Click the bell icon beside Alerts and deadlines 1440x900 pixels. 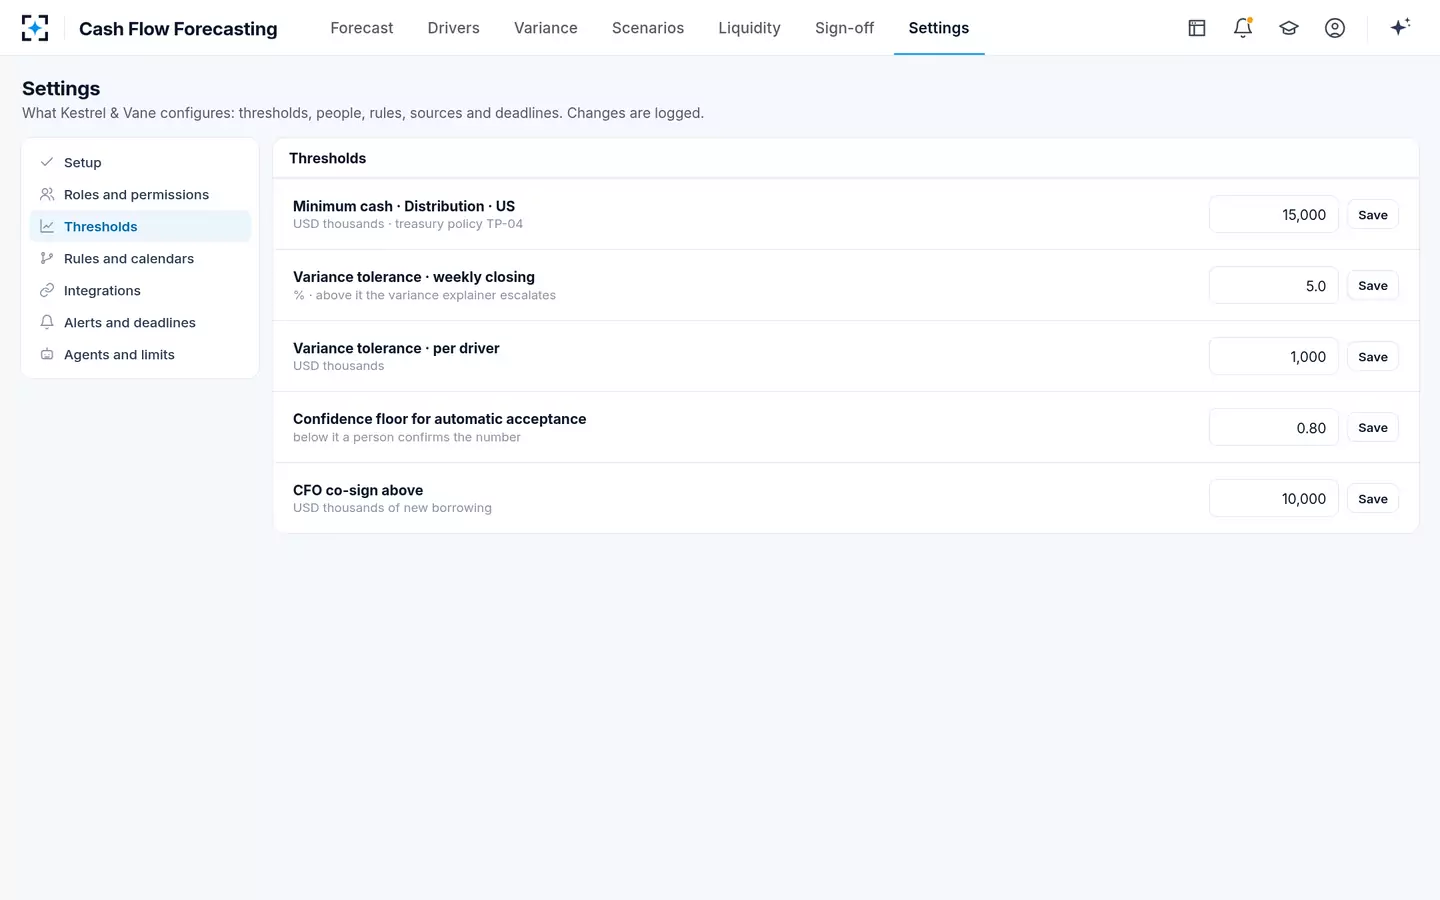[47, 322]
